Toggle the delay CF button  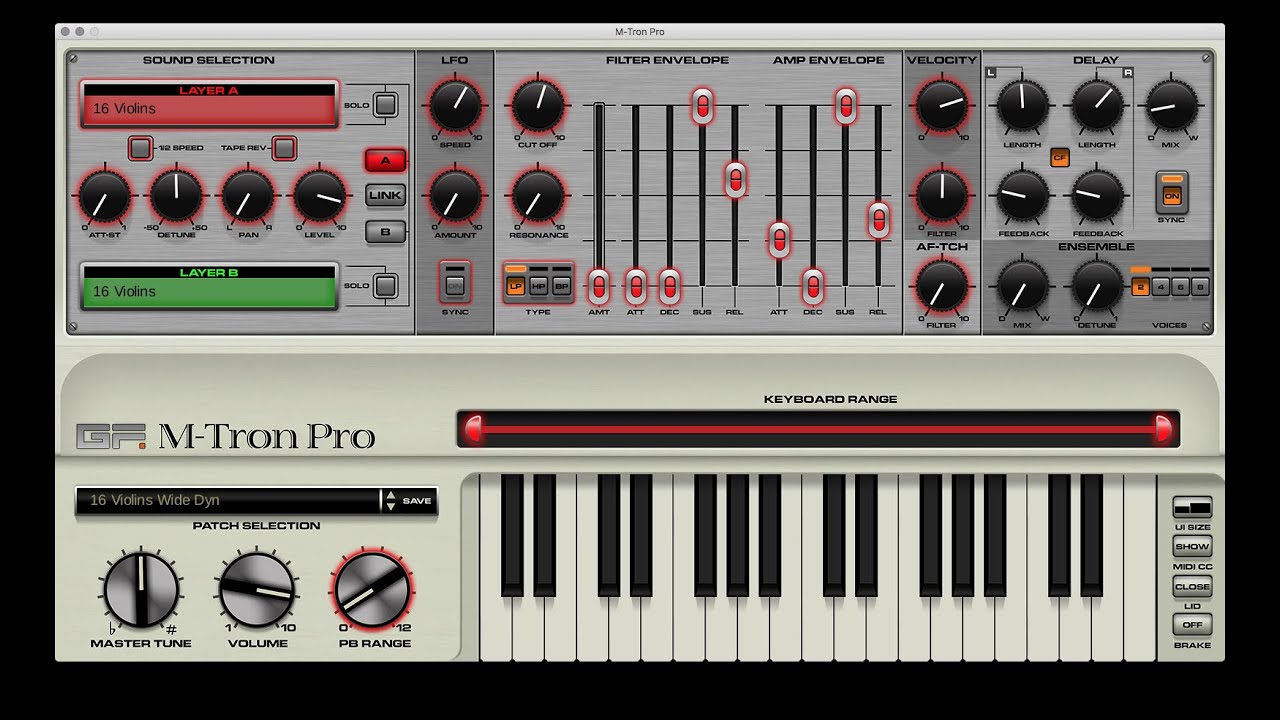[x=1060, y=157]
